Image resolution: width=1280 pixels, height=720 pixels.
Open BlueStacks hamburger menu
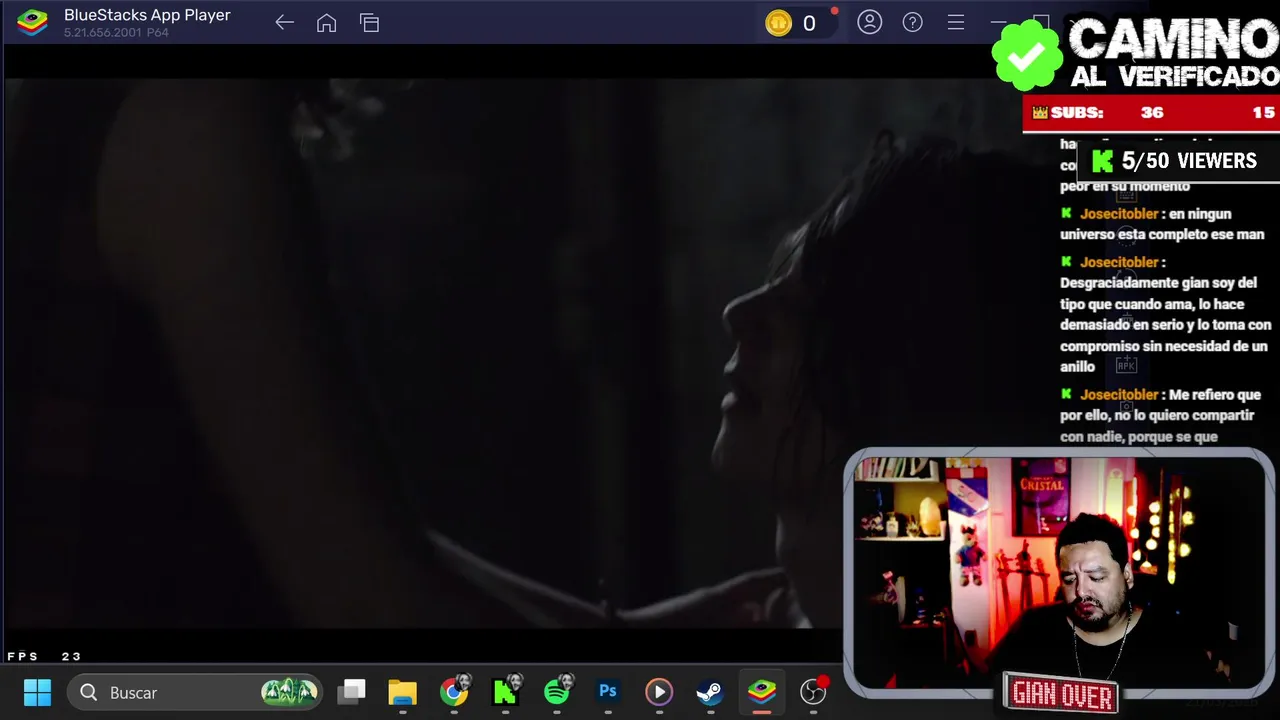point(956,22)
